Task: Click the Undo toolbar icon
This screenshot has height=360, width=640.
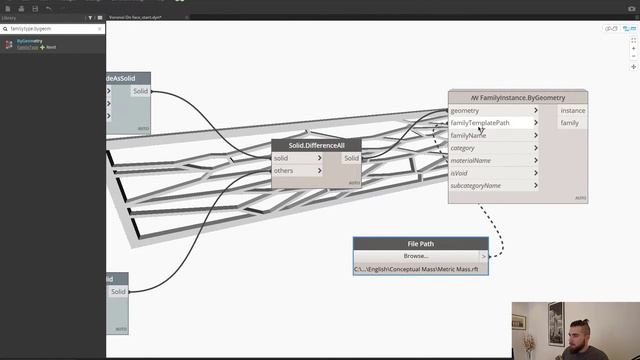Action: pos(49,9)
